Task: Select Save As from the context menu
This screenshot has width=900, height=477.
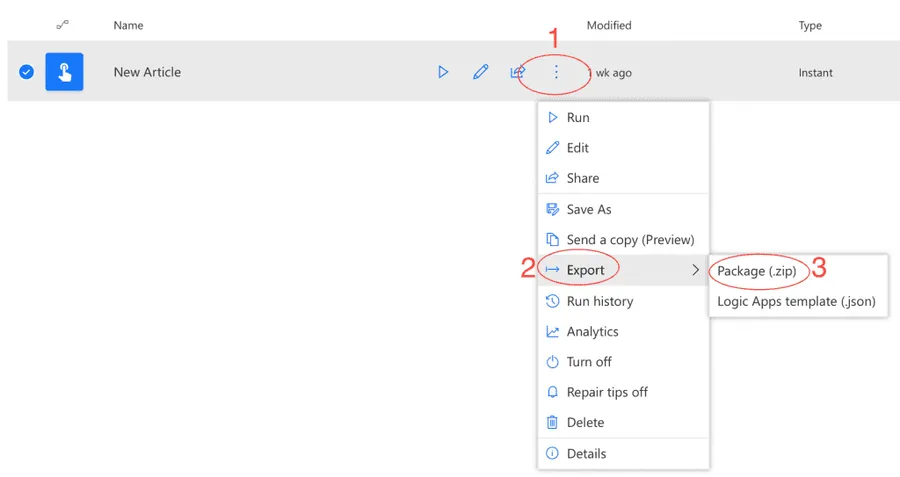Action: pyautogui.click(x=588, y=209)
